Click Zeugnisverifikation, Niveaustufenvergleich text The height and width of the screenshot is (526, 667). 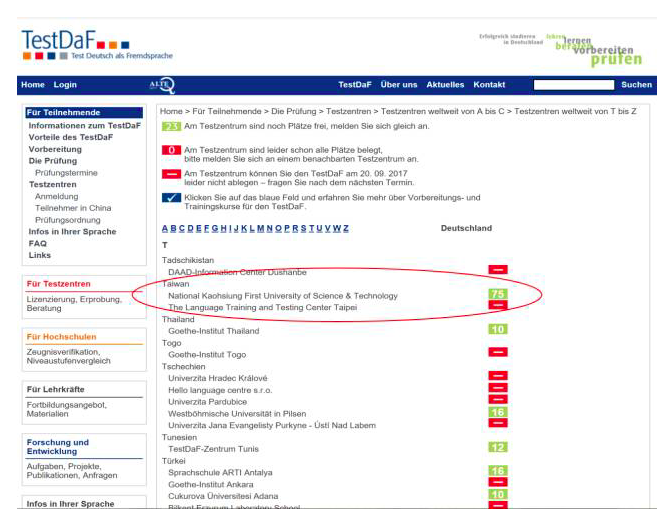coord(68,356)
